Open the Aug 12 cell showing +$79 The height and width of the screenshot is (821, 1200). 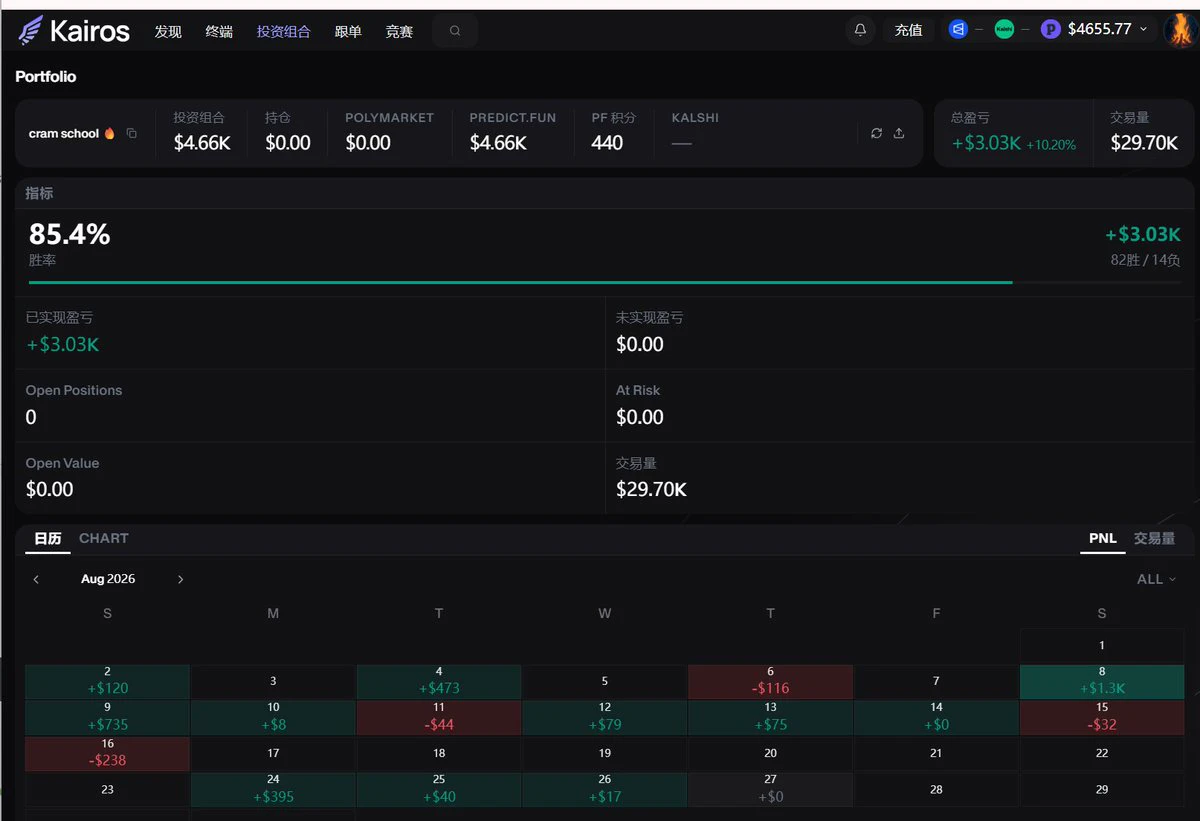pos(605,717)
